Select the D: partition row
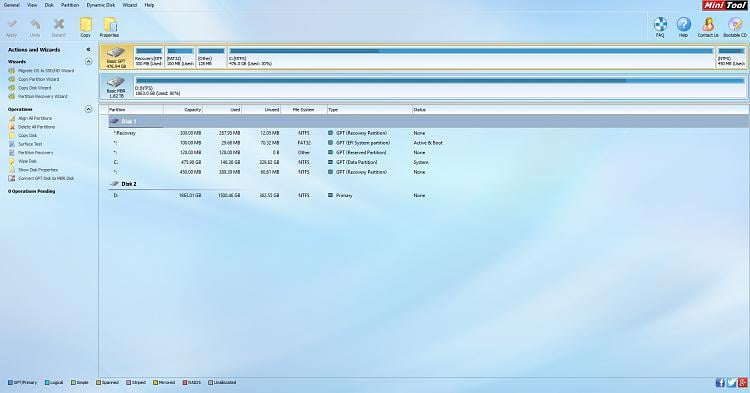The image size is (750, 393). tap(429, 196)
